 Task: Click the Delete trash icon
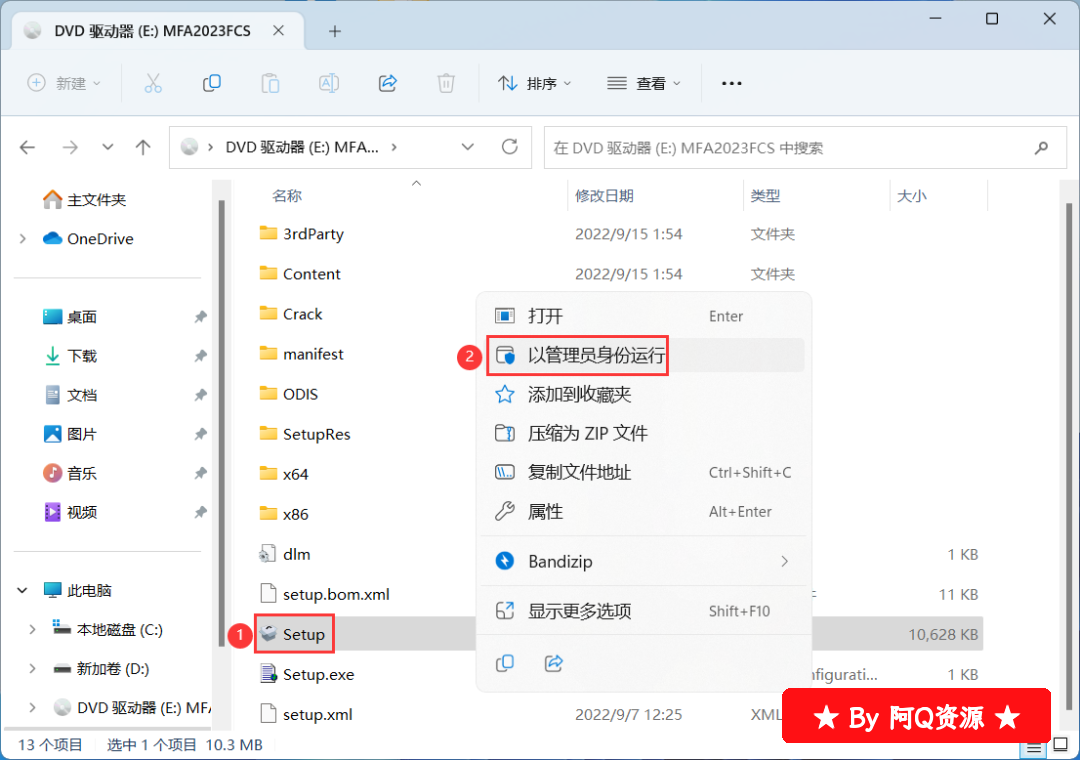[446, 83]
